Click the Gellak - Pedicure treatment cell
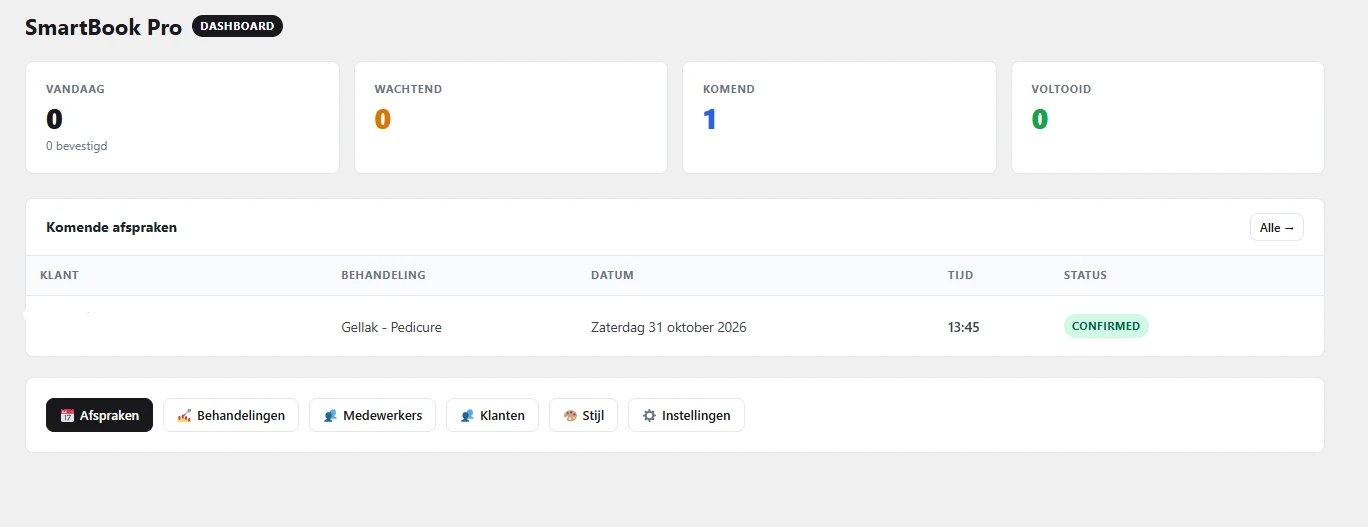This screenshot has height=527, width=1368. [391, 327]
